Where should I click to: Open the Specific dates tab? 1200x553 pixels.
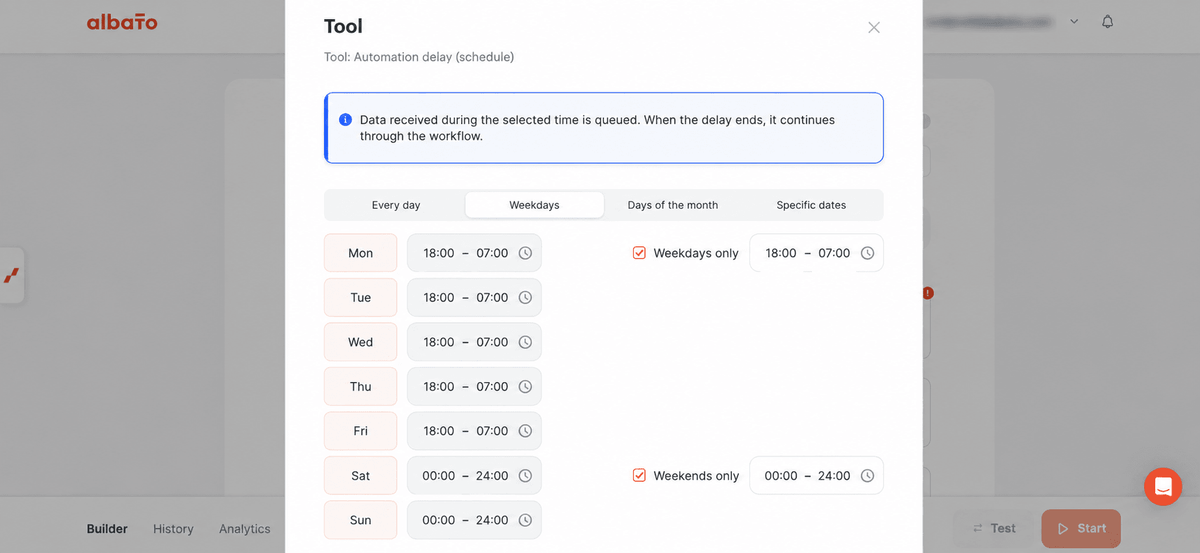point(811,205)
